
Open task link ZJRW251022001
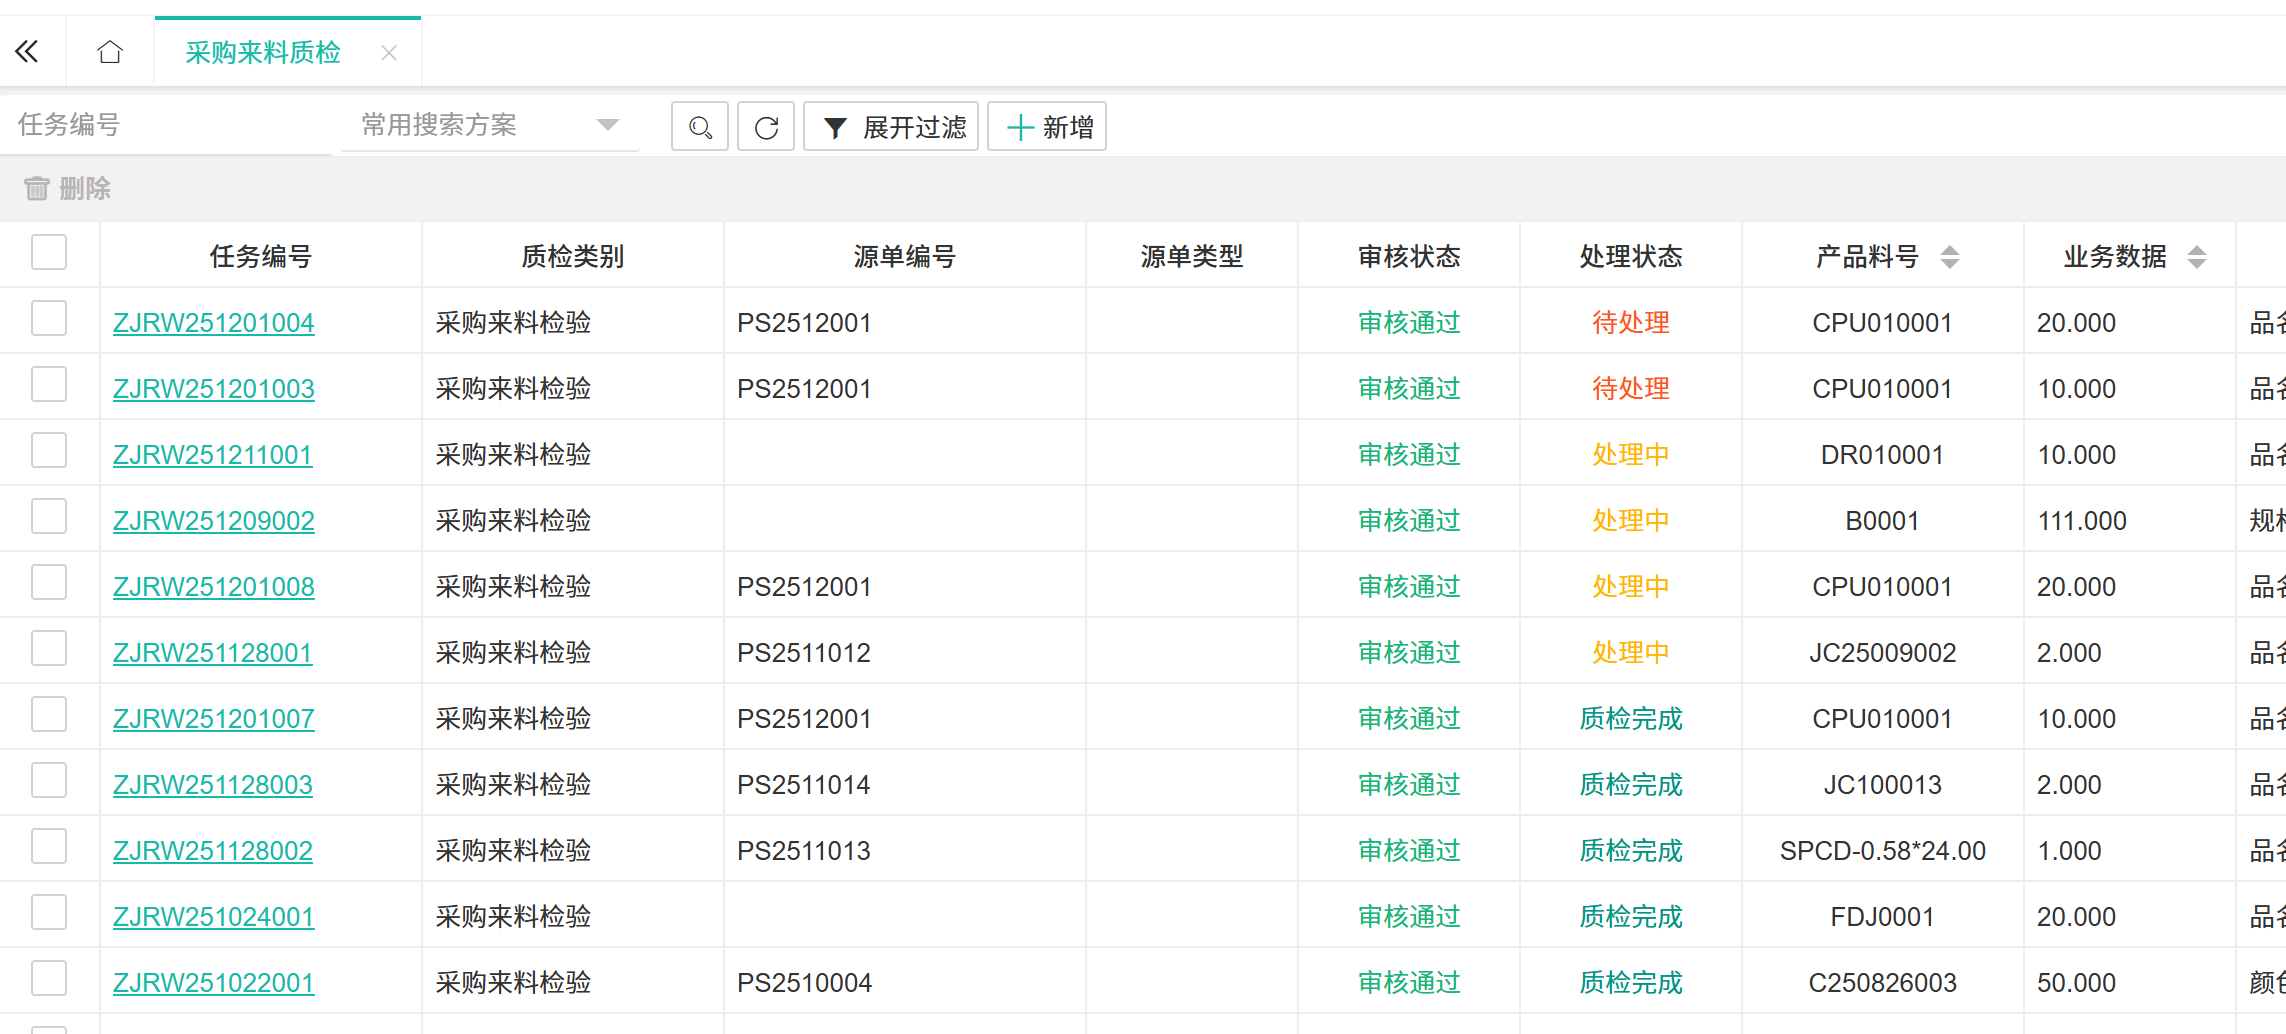[214, 983]
